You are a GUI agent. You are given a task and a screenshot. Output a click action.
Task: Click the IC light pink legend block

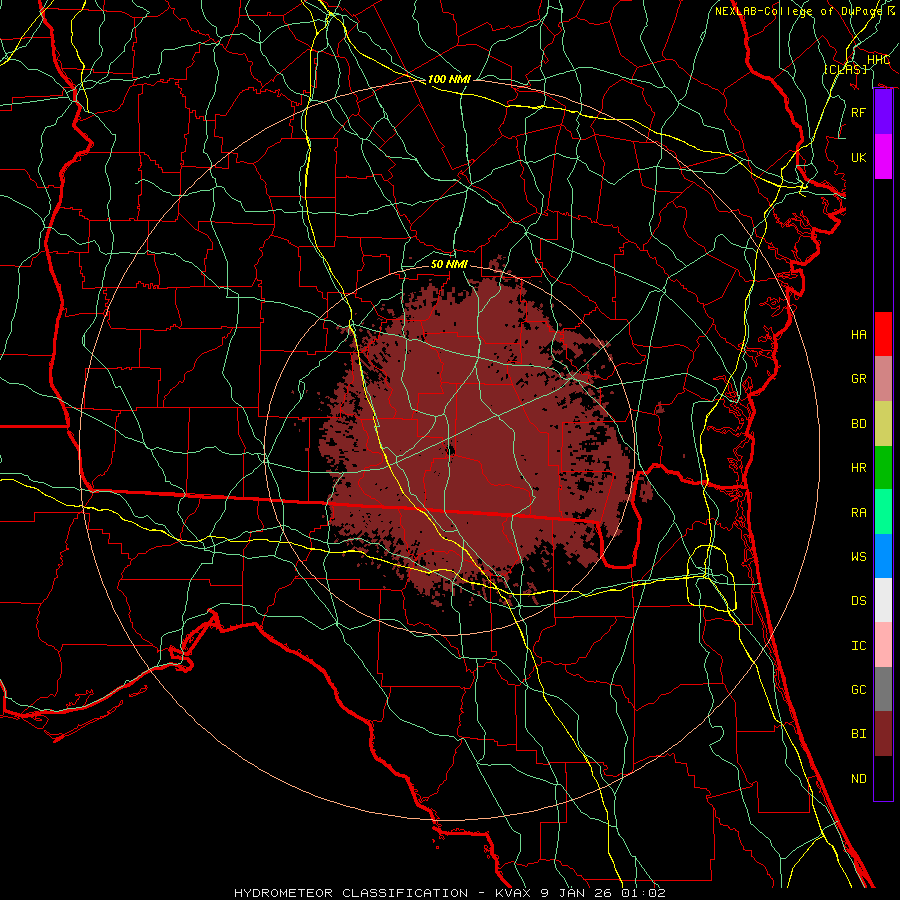[883, 645]
